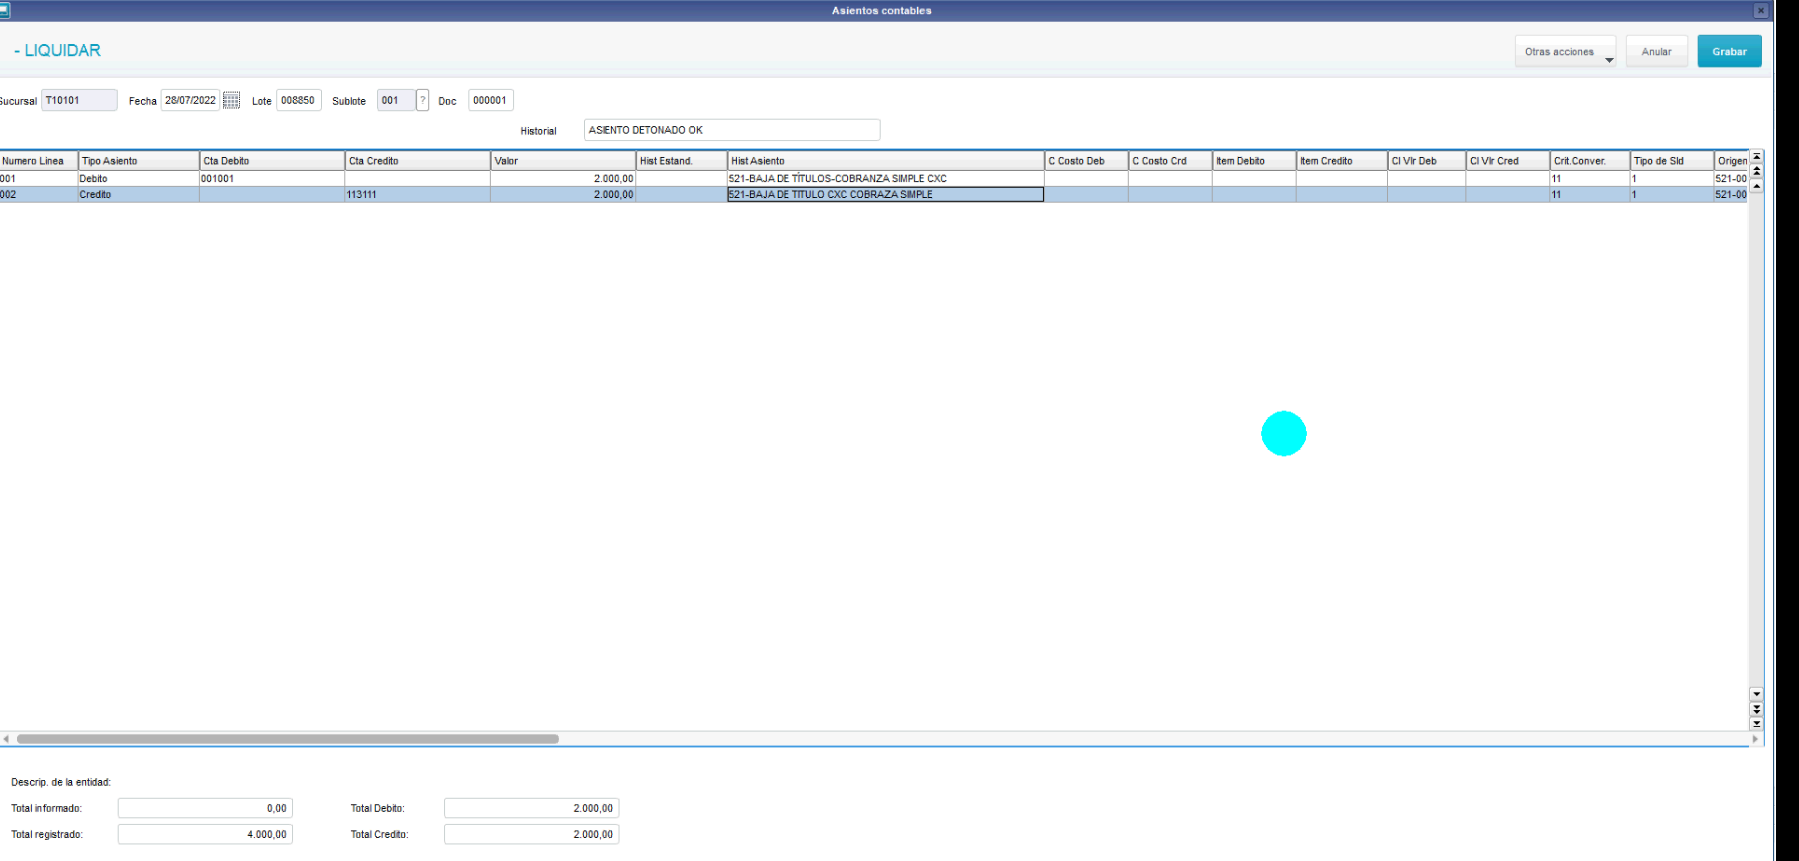The height and width of the screenshot is (861, 1799).
Task: Select the Credito cell in row 002
Action: [139, 195]
